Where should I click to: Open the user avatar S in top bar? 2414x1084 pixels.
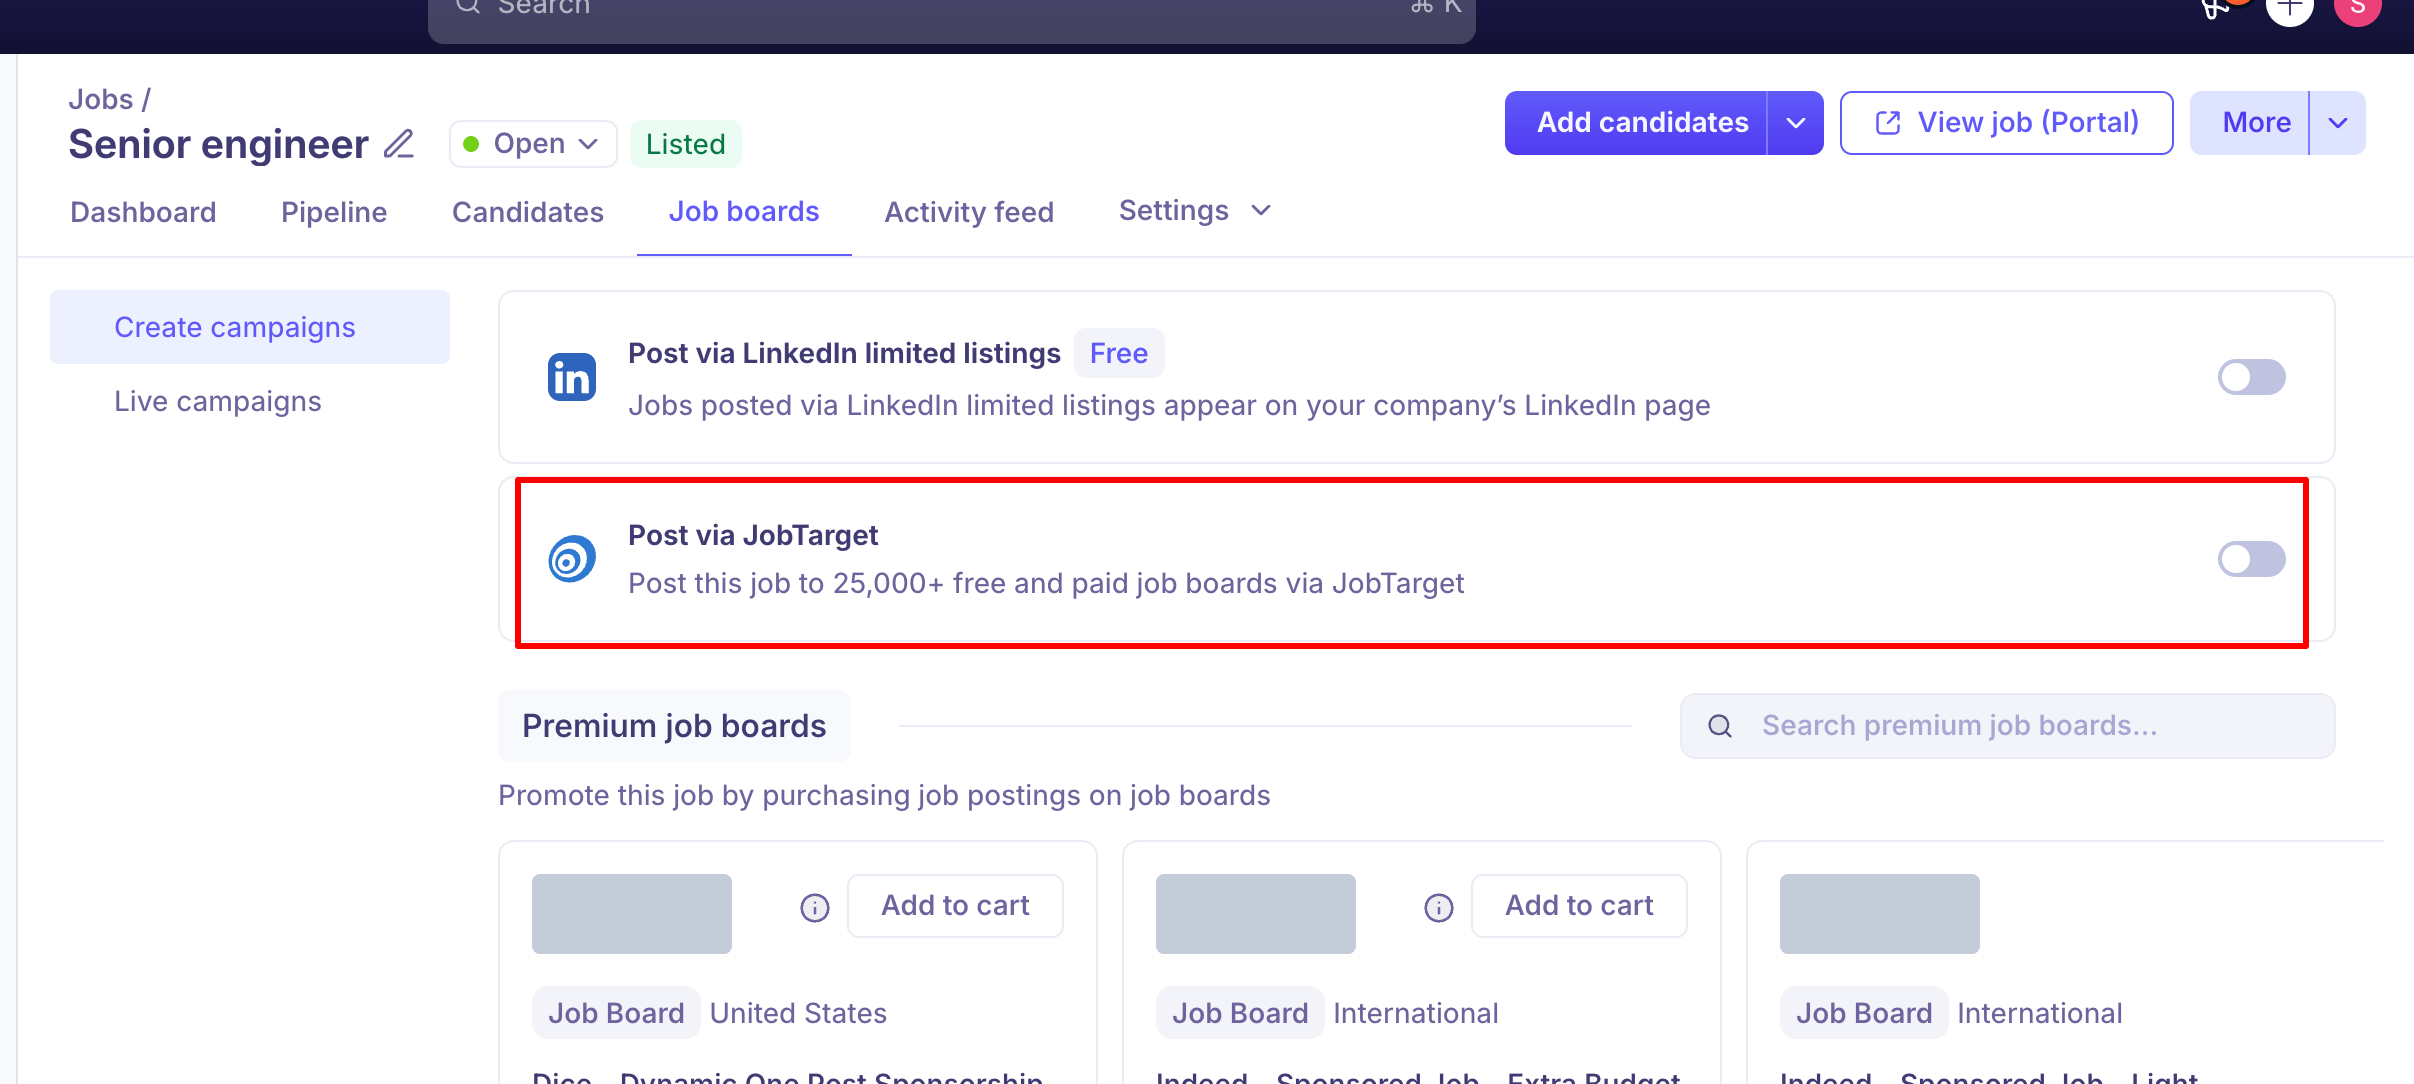[2358, 8]
